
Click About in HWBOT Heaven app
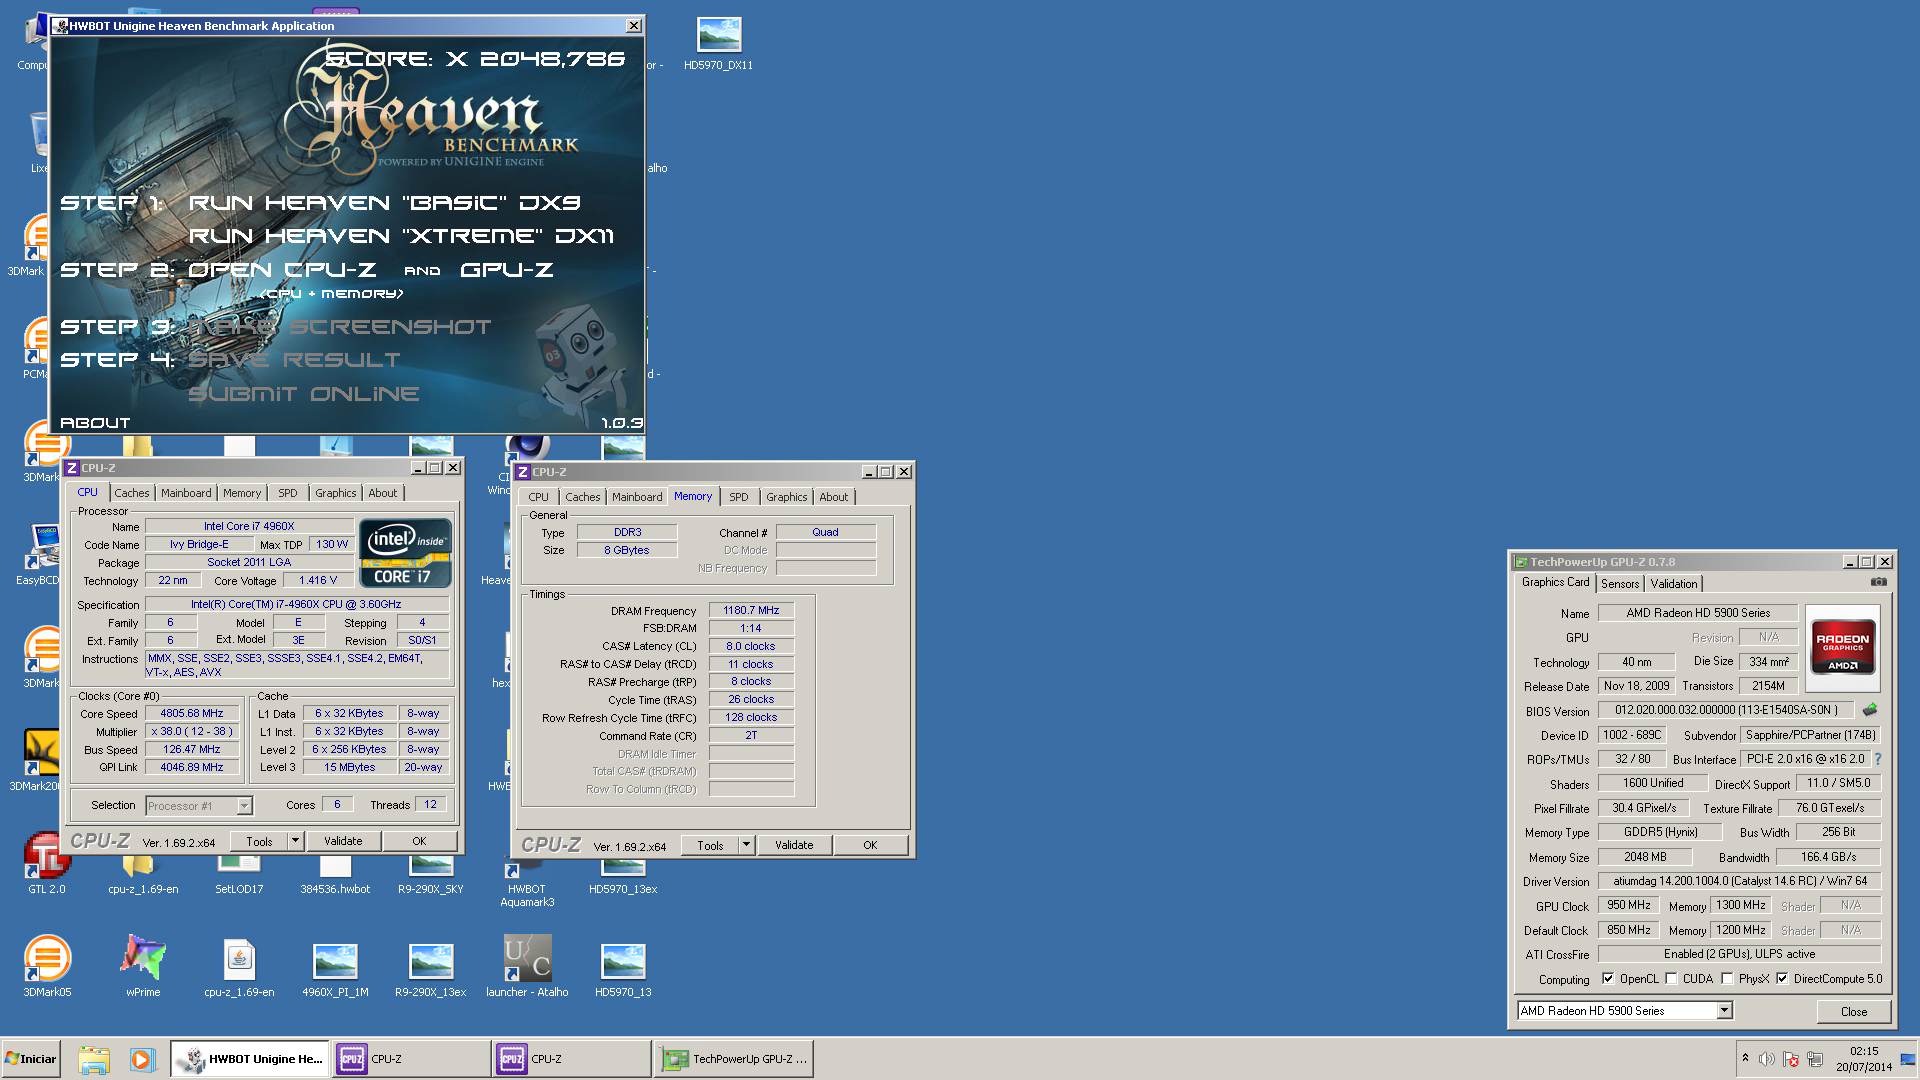pyautogui.click(x=95, y=423)
